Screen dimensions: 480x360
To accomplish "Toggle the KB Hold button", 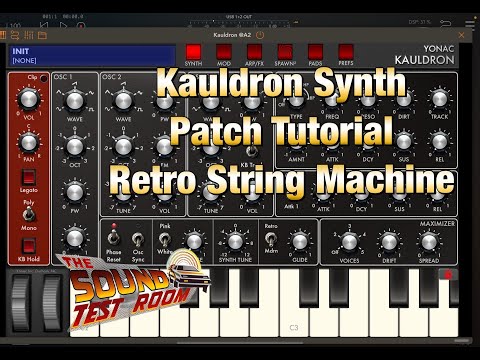I will click(29, 246).
